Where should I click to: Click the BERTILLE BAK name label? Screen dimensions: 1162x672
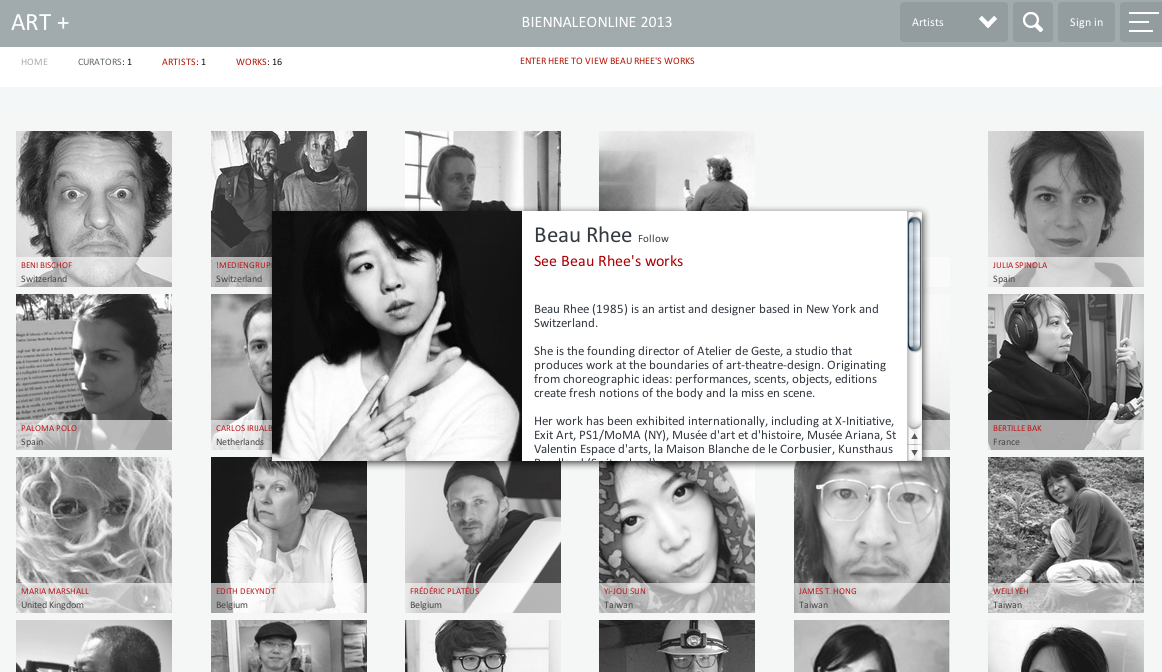[1017, 428]
